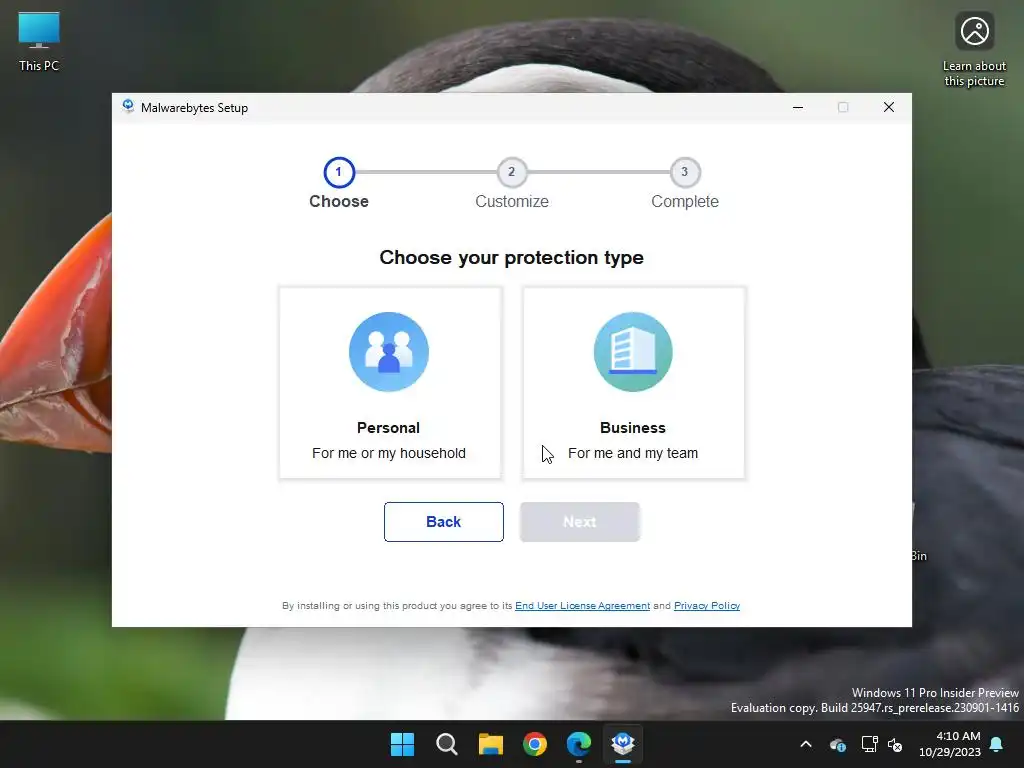
Task: Click the greyed-out Next button
Action: pyautogui.click(x=579, y=522)
